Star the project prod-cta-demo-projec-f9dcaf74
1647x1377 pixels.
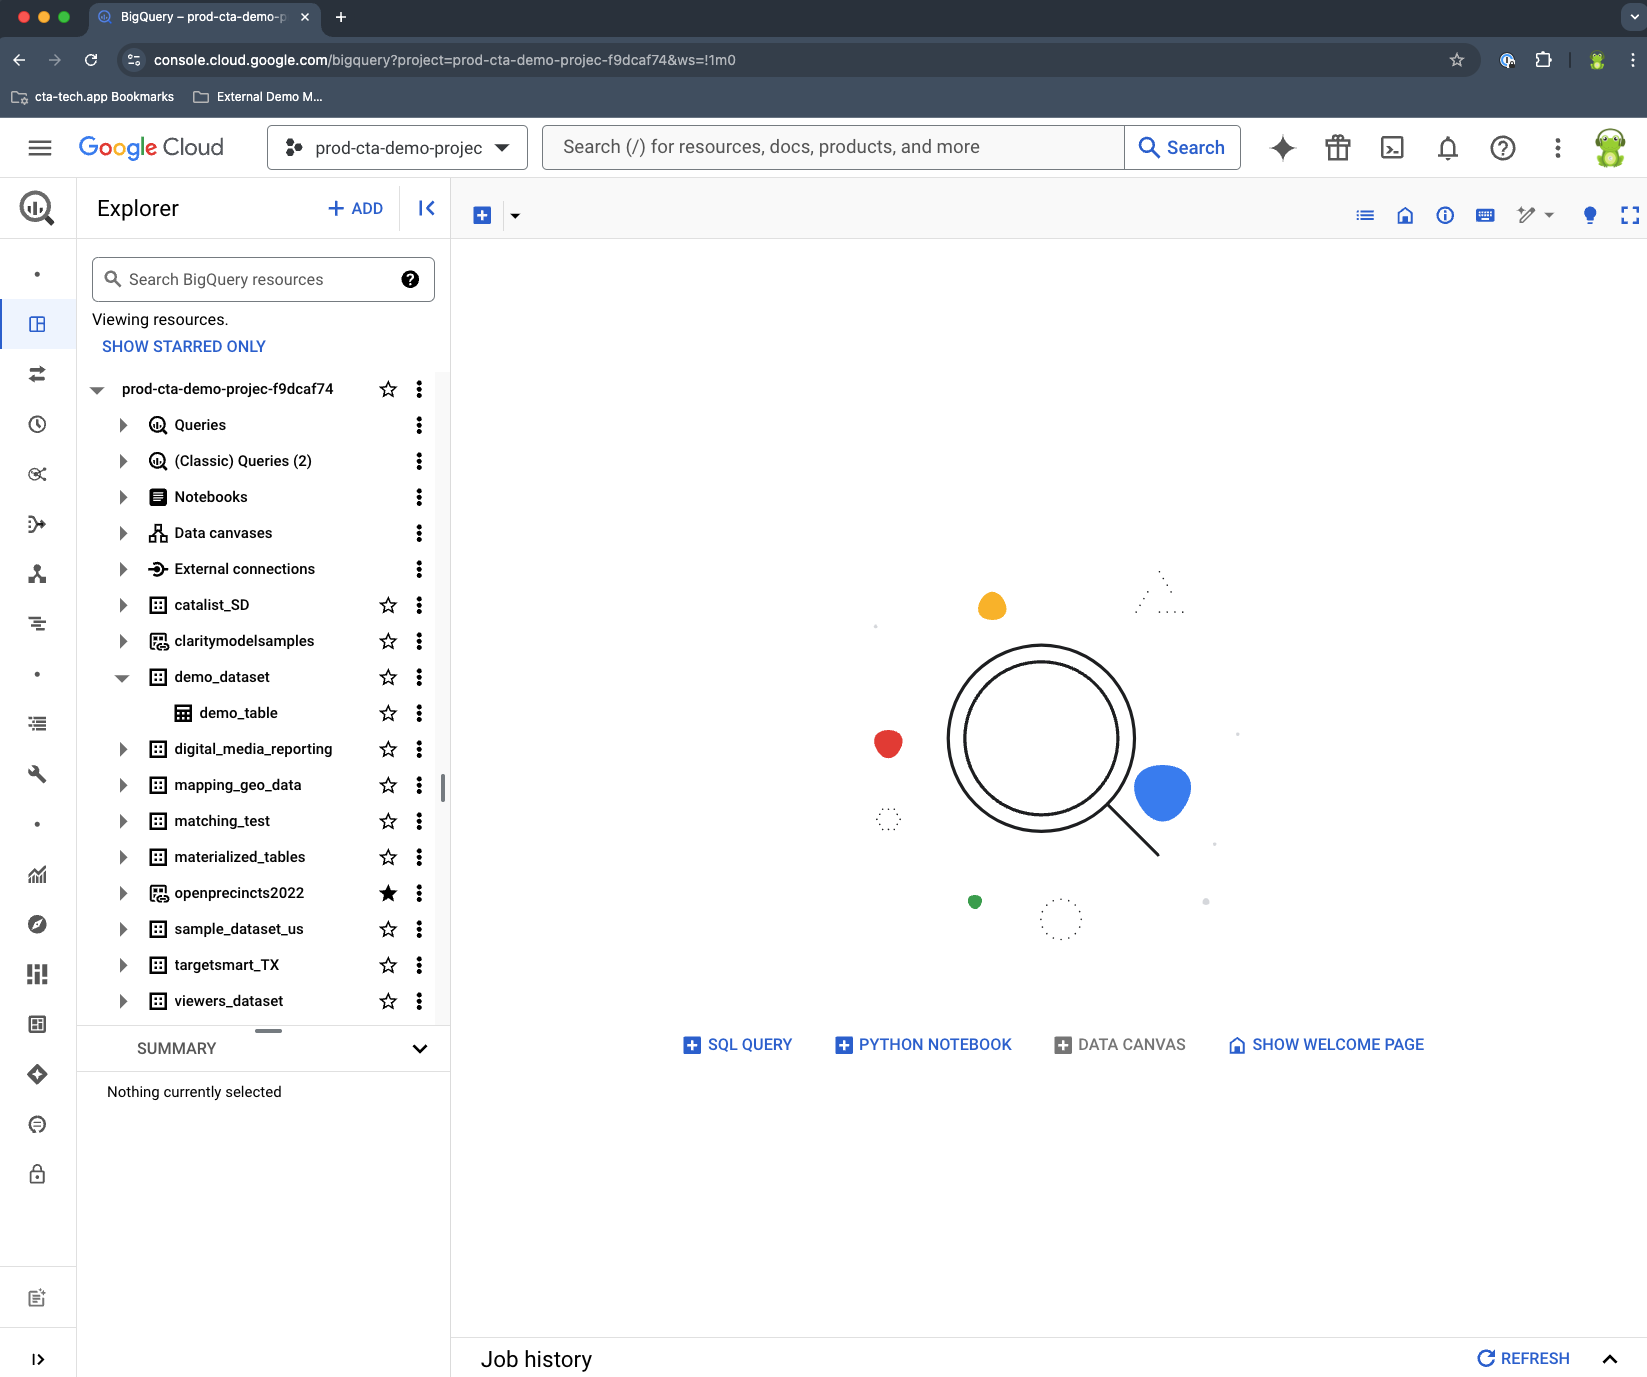point(388,389)
